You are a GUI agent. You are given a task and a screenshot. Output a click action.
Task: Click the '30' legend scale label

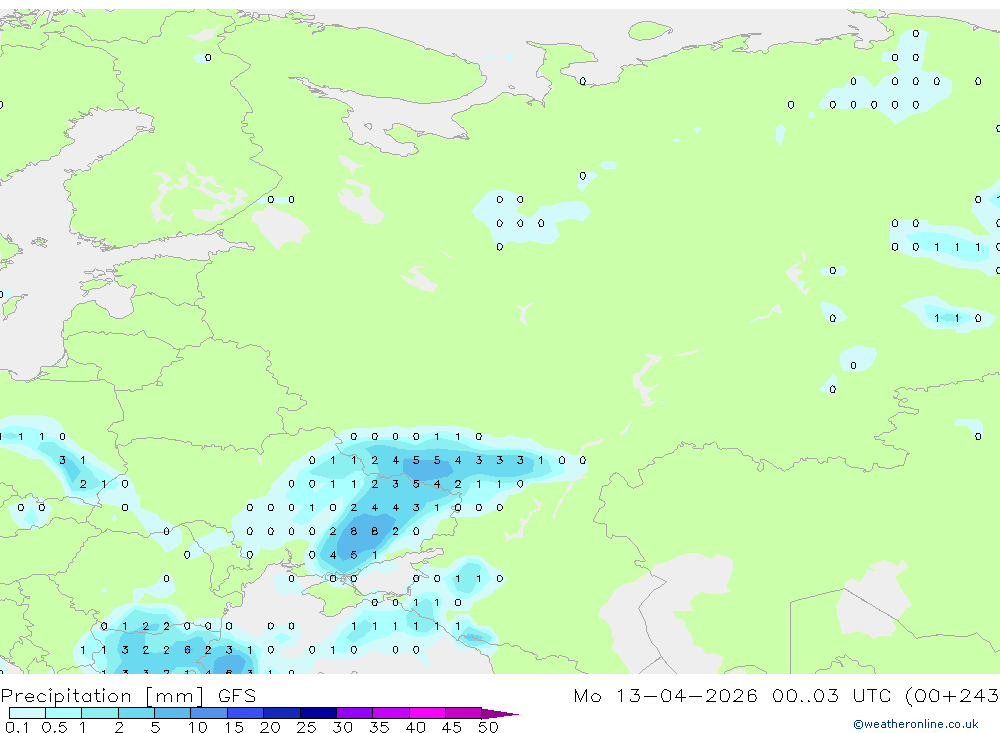tap(342, 727)
